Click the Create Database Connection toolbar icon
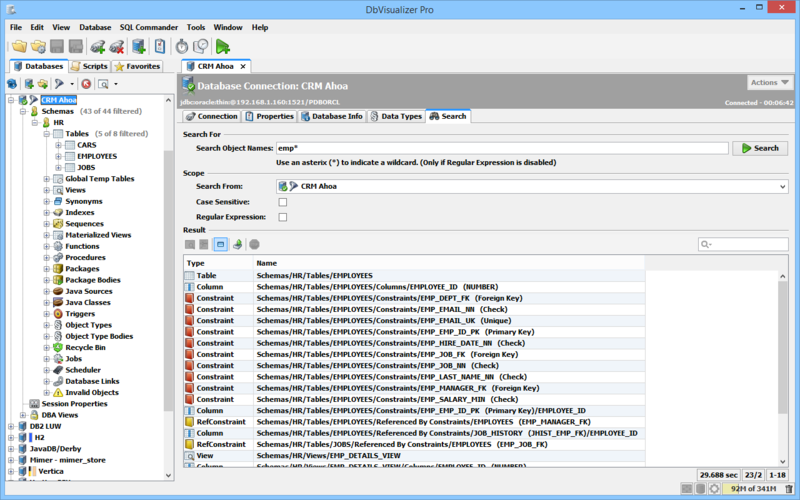Screen dimensions: 800x500 pyautogui.click(x=139, y=47)
